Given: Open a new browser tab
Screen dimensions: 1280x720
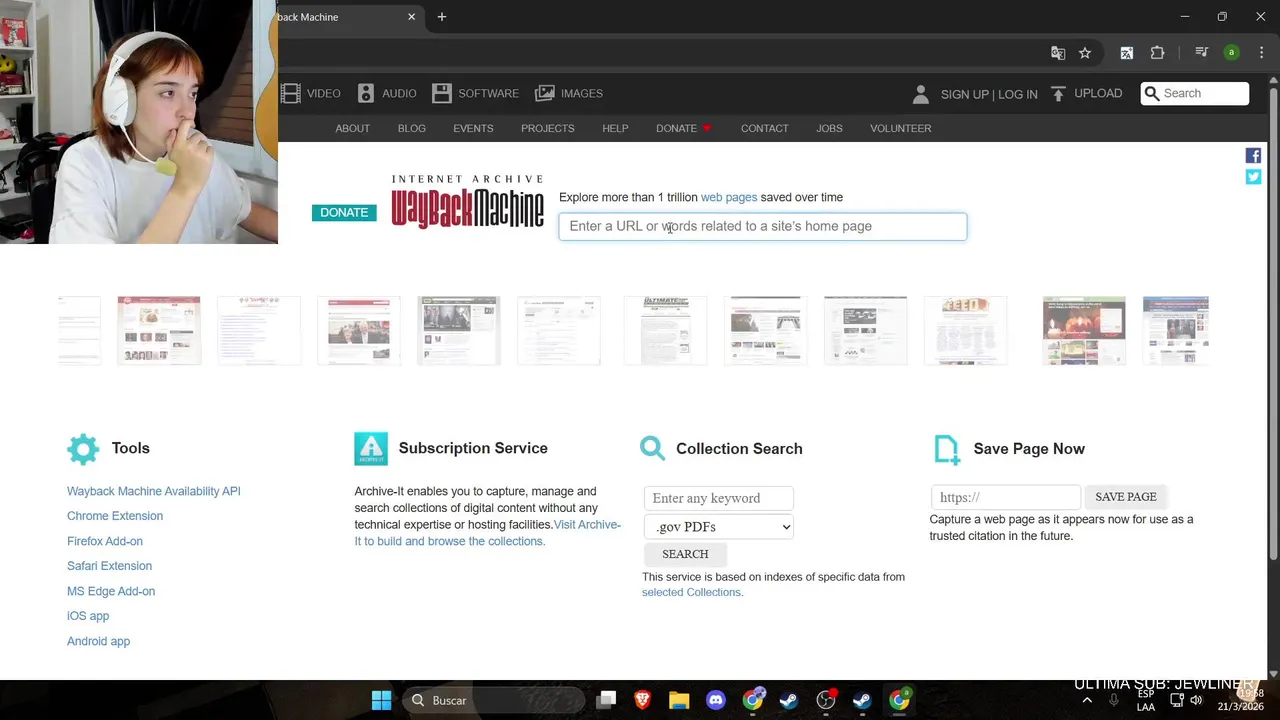Looking at the screenshot, I should pyautogui.click(x=442, y=17).
